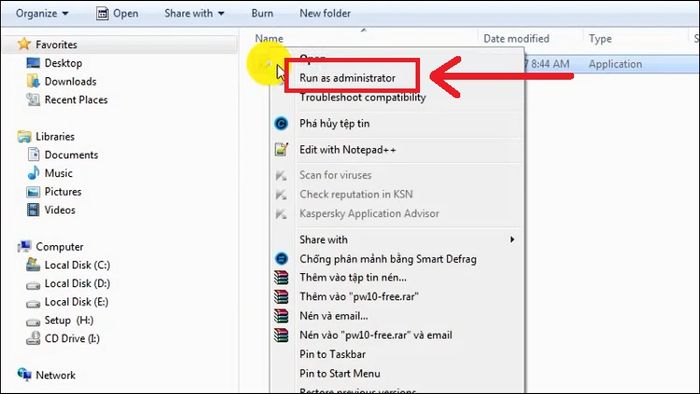Click the CD Drive (I:) icon
Image resolution: width=700 pixels, height=394 pixels.
coord(33,339)
